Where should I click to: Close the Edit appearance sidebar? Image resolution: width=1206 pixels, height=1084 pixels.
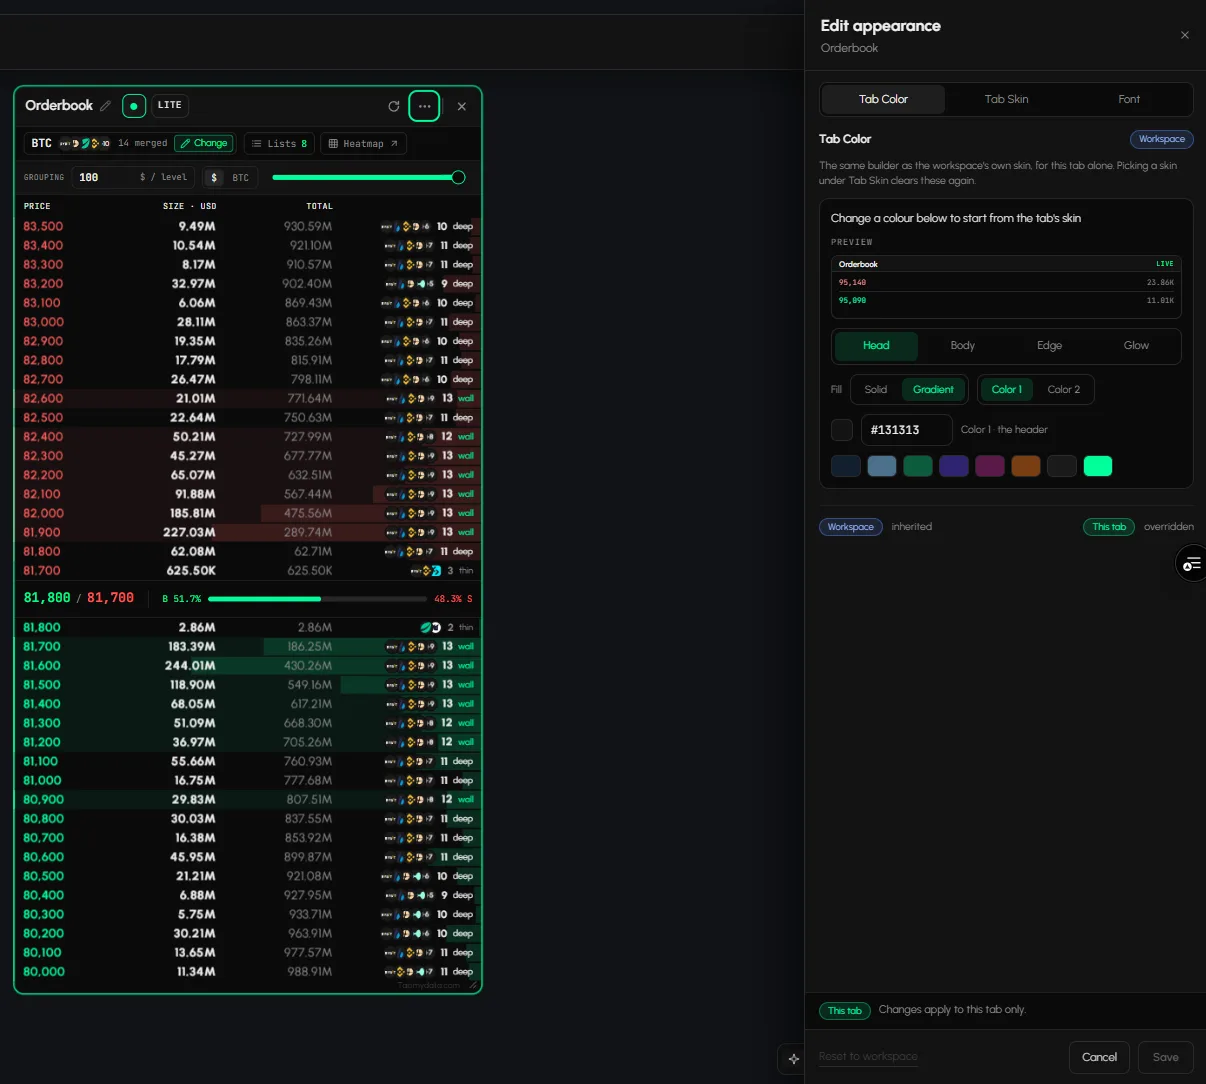[1185, 35]
